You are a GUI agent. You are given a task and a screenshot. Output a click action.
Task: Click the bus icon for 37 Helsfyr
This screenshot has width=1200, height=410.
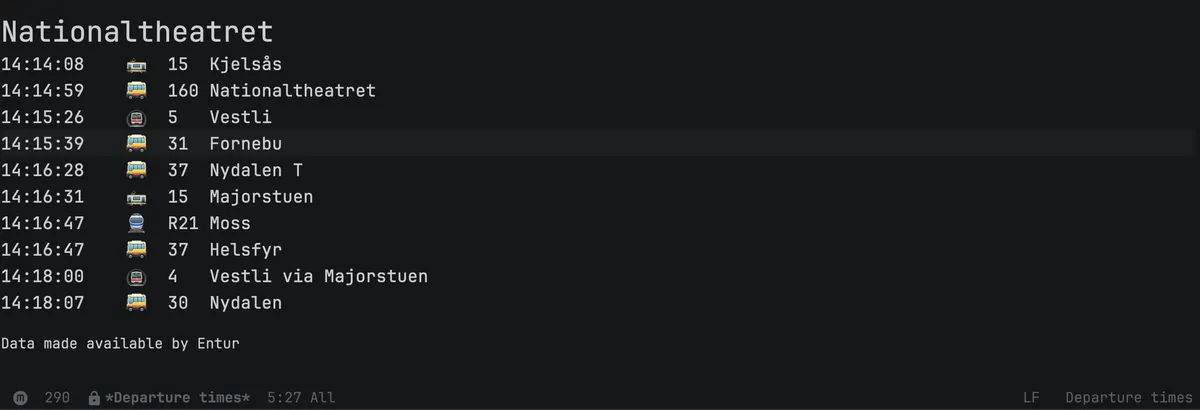(x=136, y=250)
